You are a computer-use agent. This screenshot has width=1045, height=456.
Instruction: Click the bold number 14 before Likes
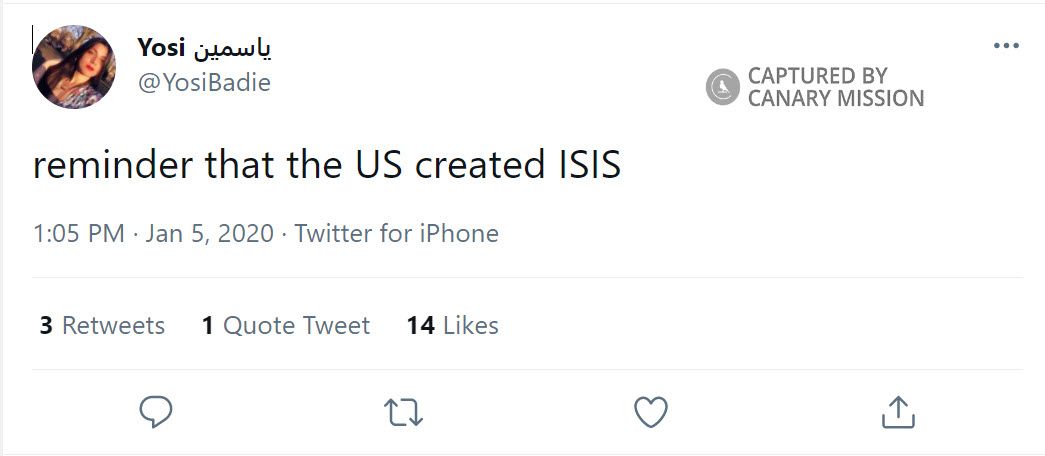(420, 325)
